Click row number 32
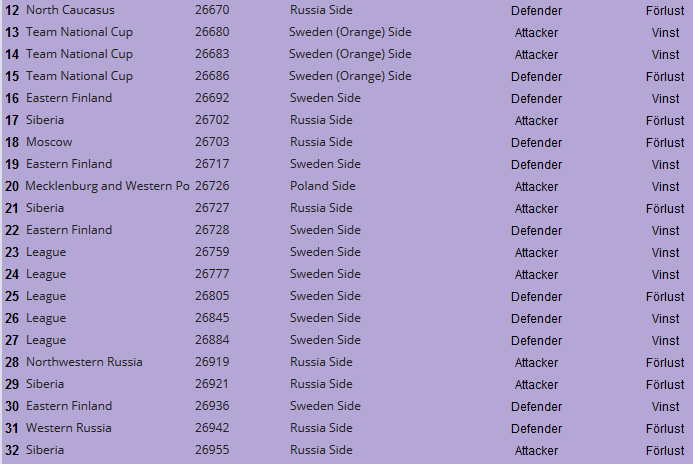The height and width of the screenshot is (464, 693). click(x=12, y=450)
